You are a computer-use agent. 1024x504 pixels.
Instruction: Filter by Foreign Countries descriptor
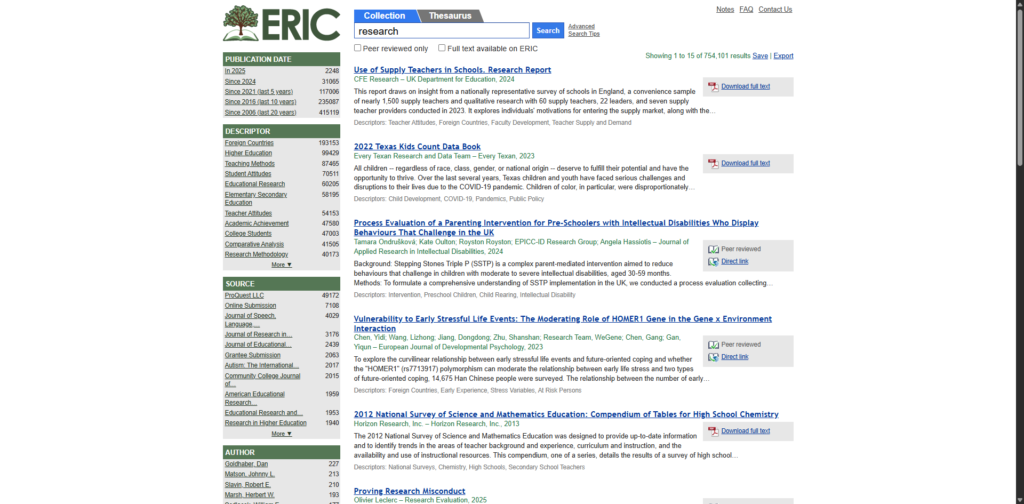249,143
